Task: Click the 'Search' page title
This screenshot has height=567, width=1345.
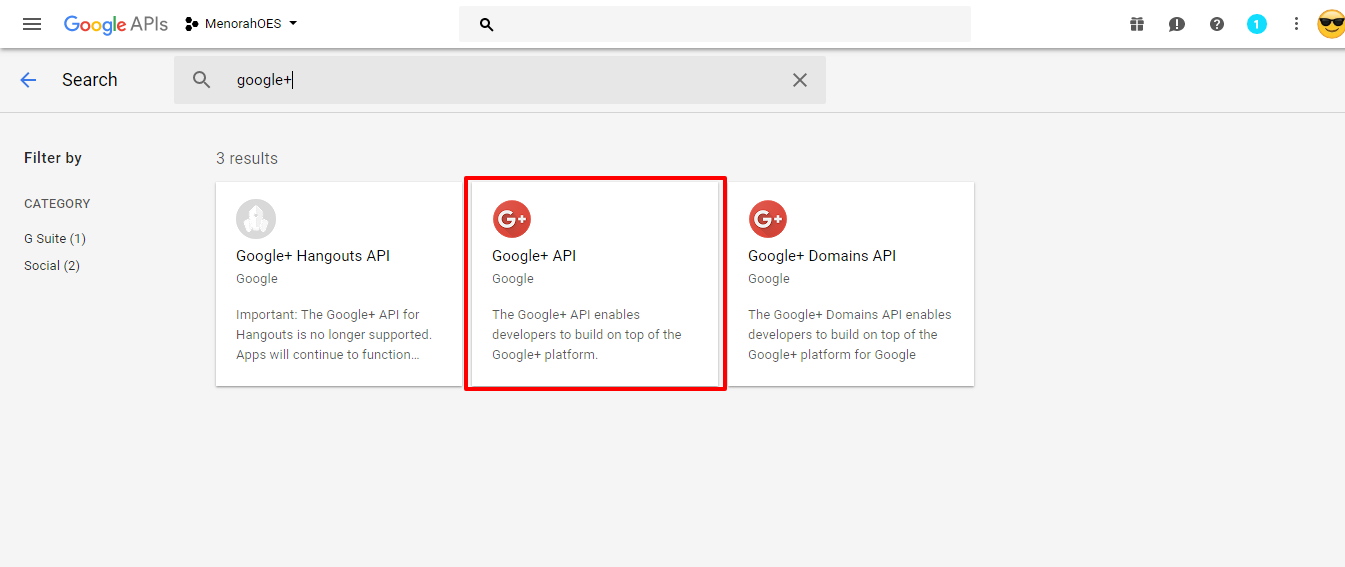Action: tap(90, 80)
